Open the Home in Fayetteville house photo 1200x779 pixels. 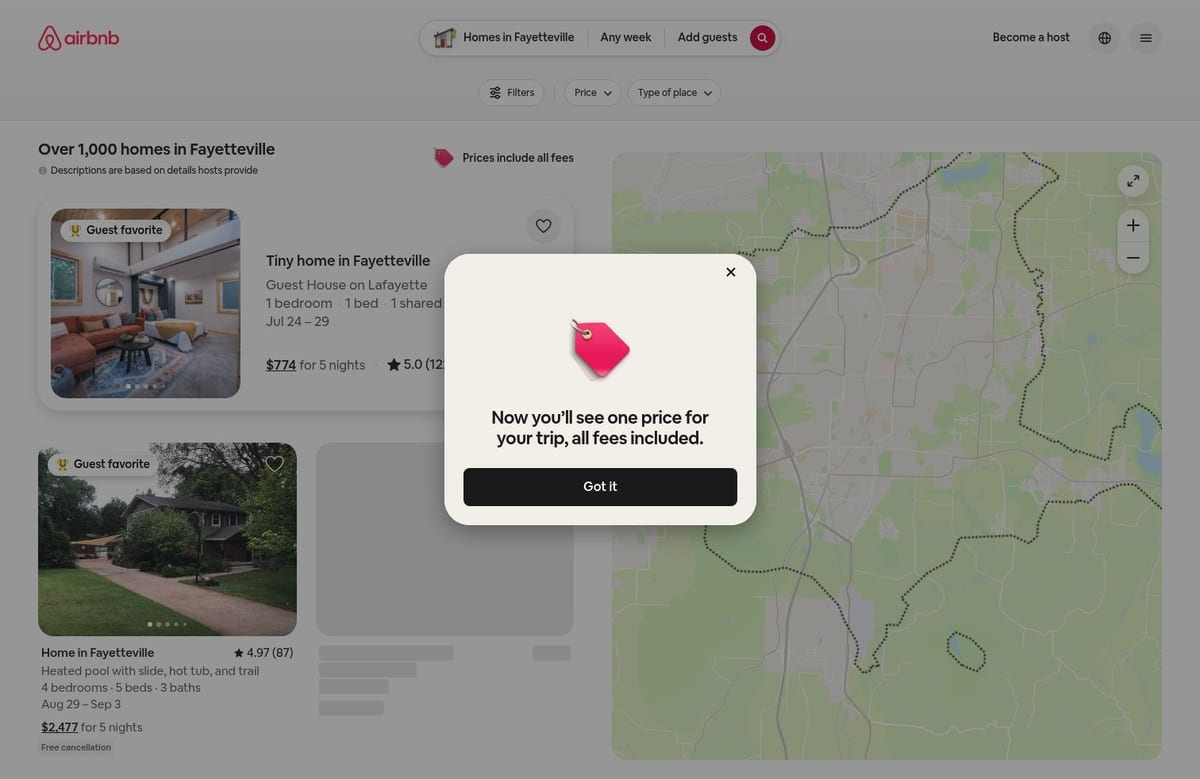click(167, 539)
